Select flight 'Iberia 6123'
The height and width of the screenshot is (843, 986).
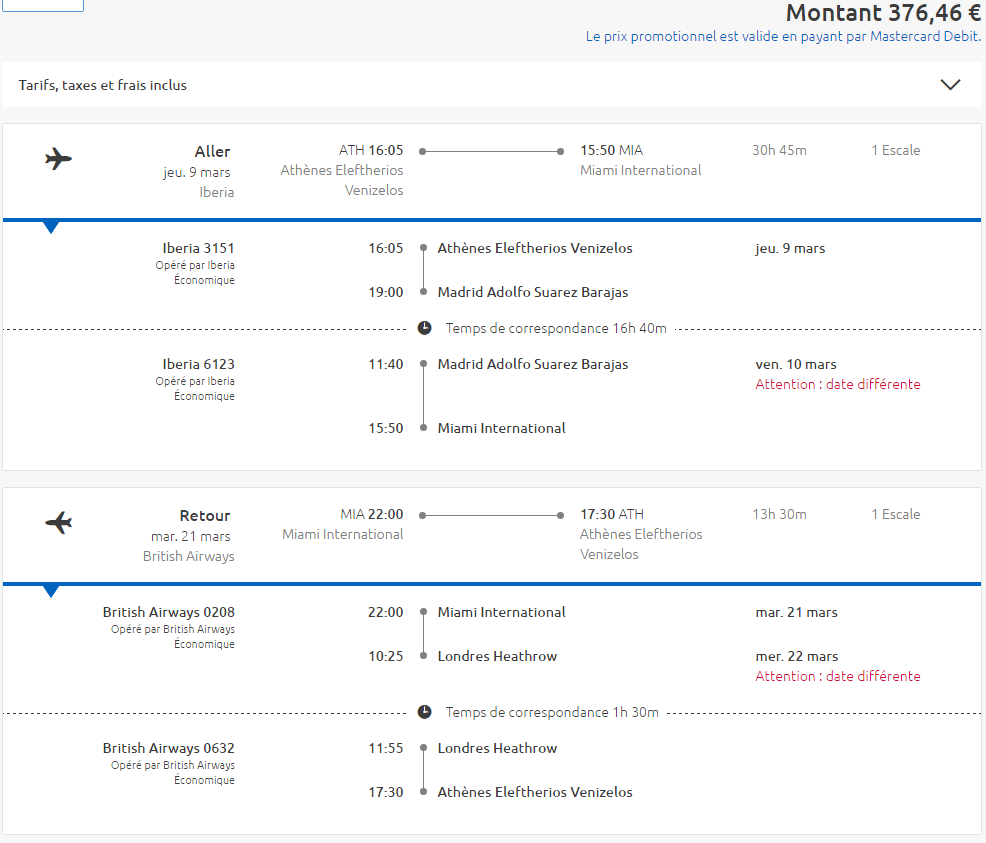(198, 364)
